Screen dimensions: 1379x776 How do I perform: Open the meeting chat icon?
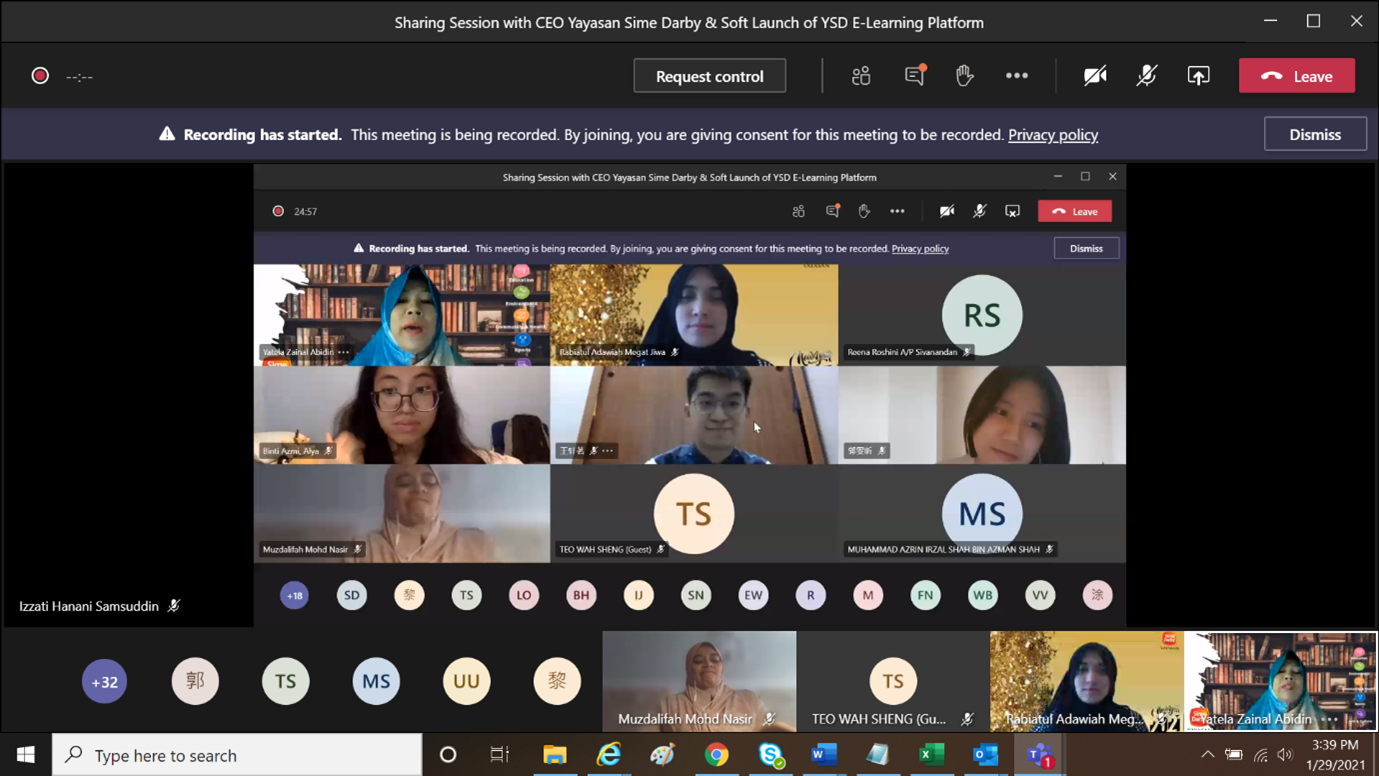tap(914, 76)
